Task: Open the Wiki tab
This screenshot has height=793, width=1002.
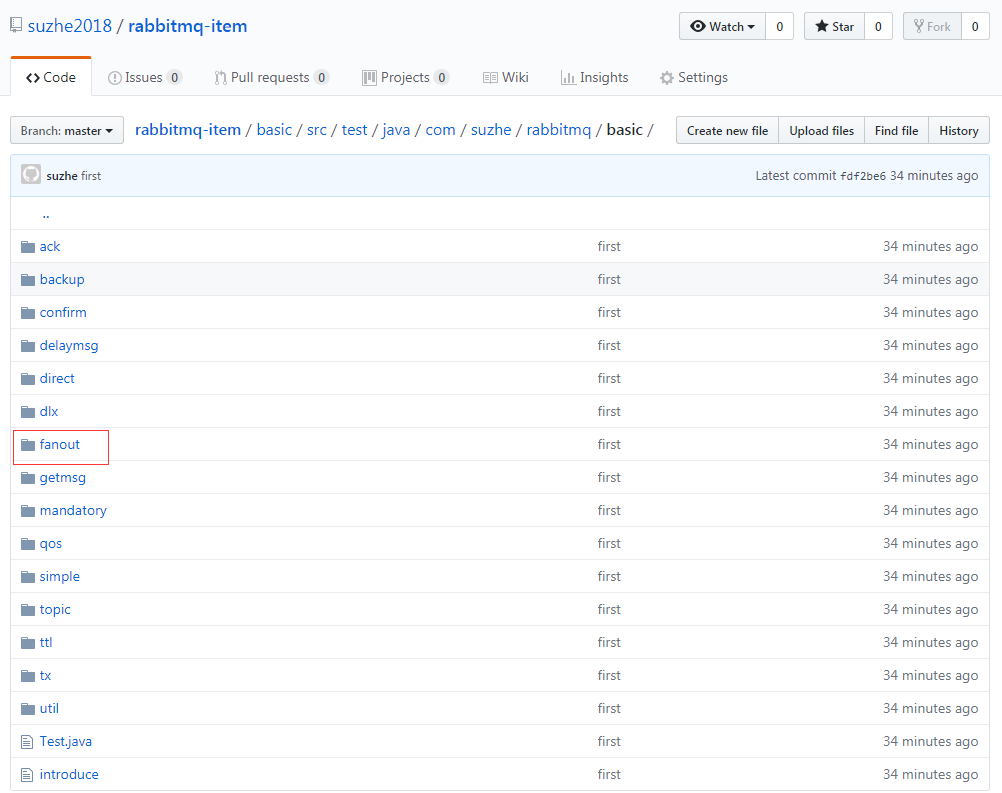Action: click(505, 77)
